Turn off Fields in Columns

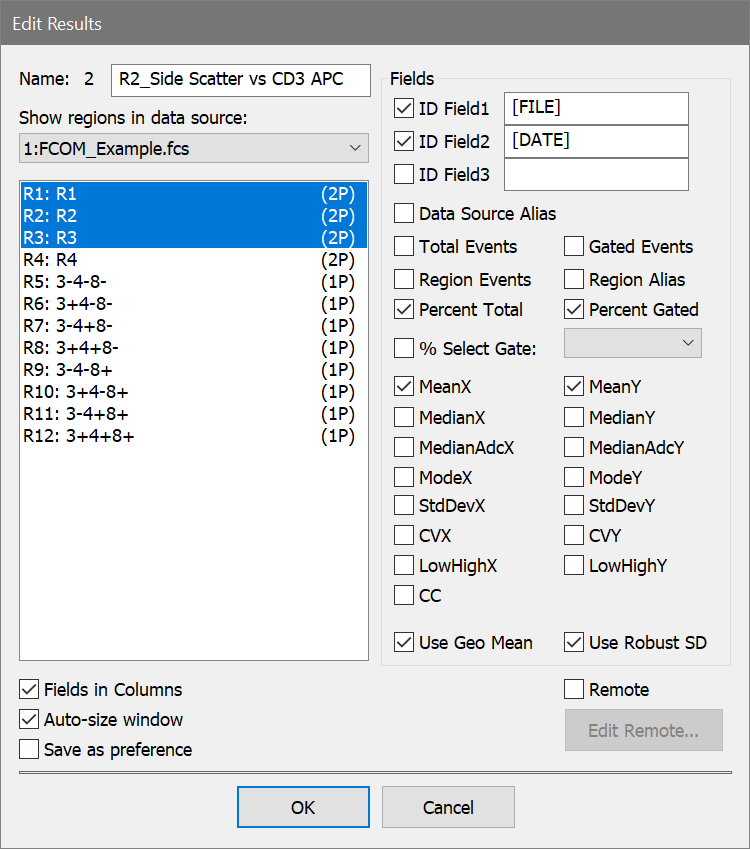29,690
